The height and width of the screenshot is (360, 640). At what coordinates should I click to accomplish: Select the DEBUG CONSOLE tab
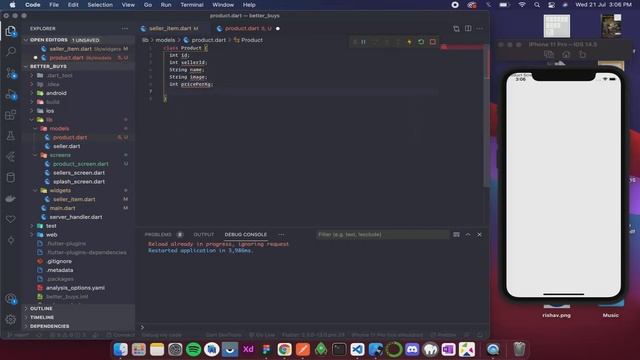[x=245, y=235]
